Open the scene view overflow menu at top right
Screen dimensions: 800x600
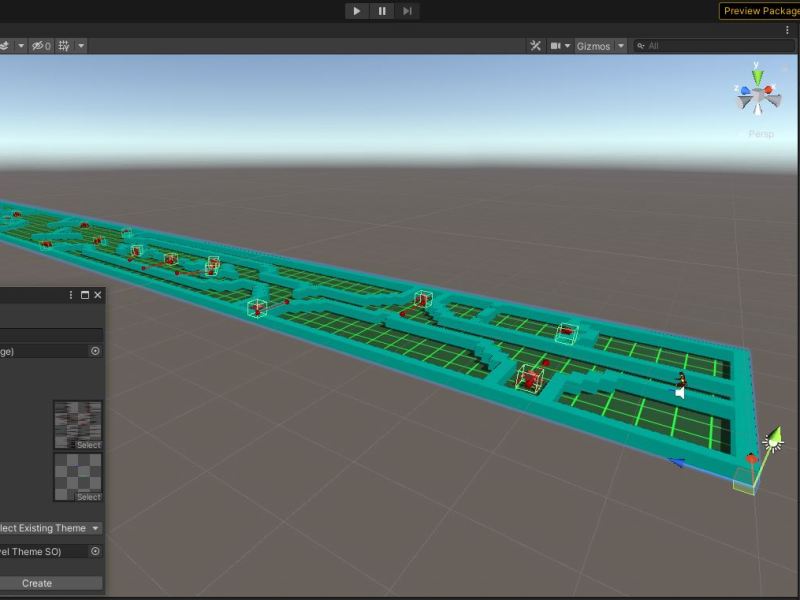[x=788, y=30]
